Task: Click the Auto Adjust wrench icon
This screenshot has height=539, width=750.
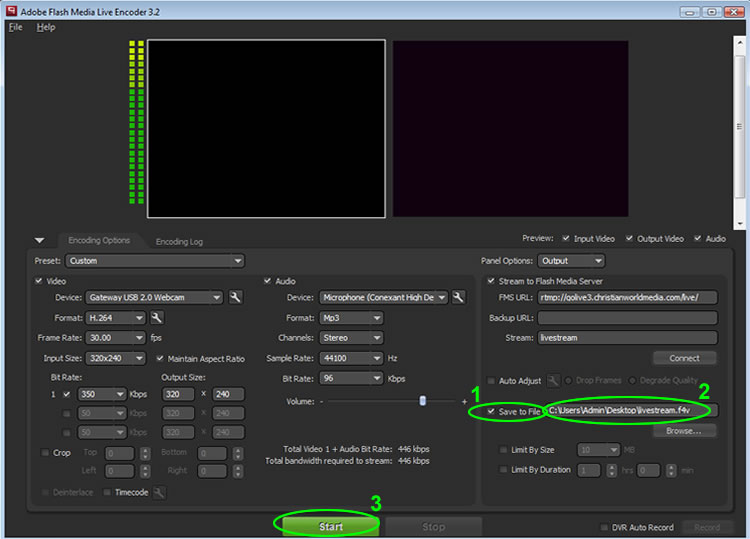Action: click(x=553, y=381)
